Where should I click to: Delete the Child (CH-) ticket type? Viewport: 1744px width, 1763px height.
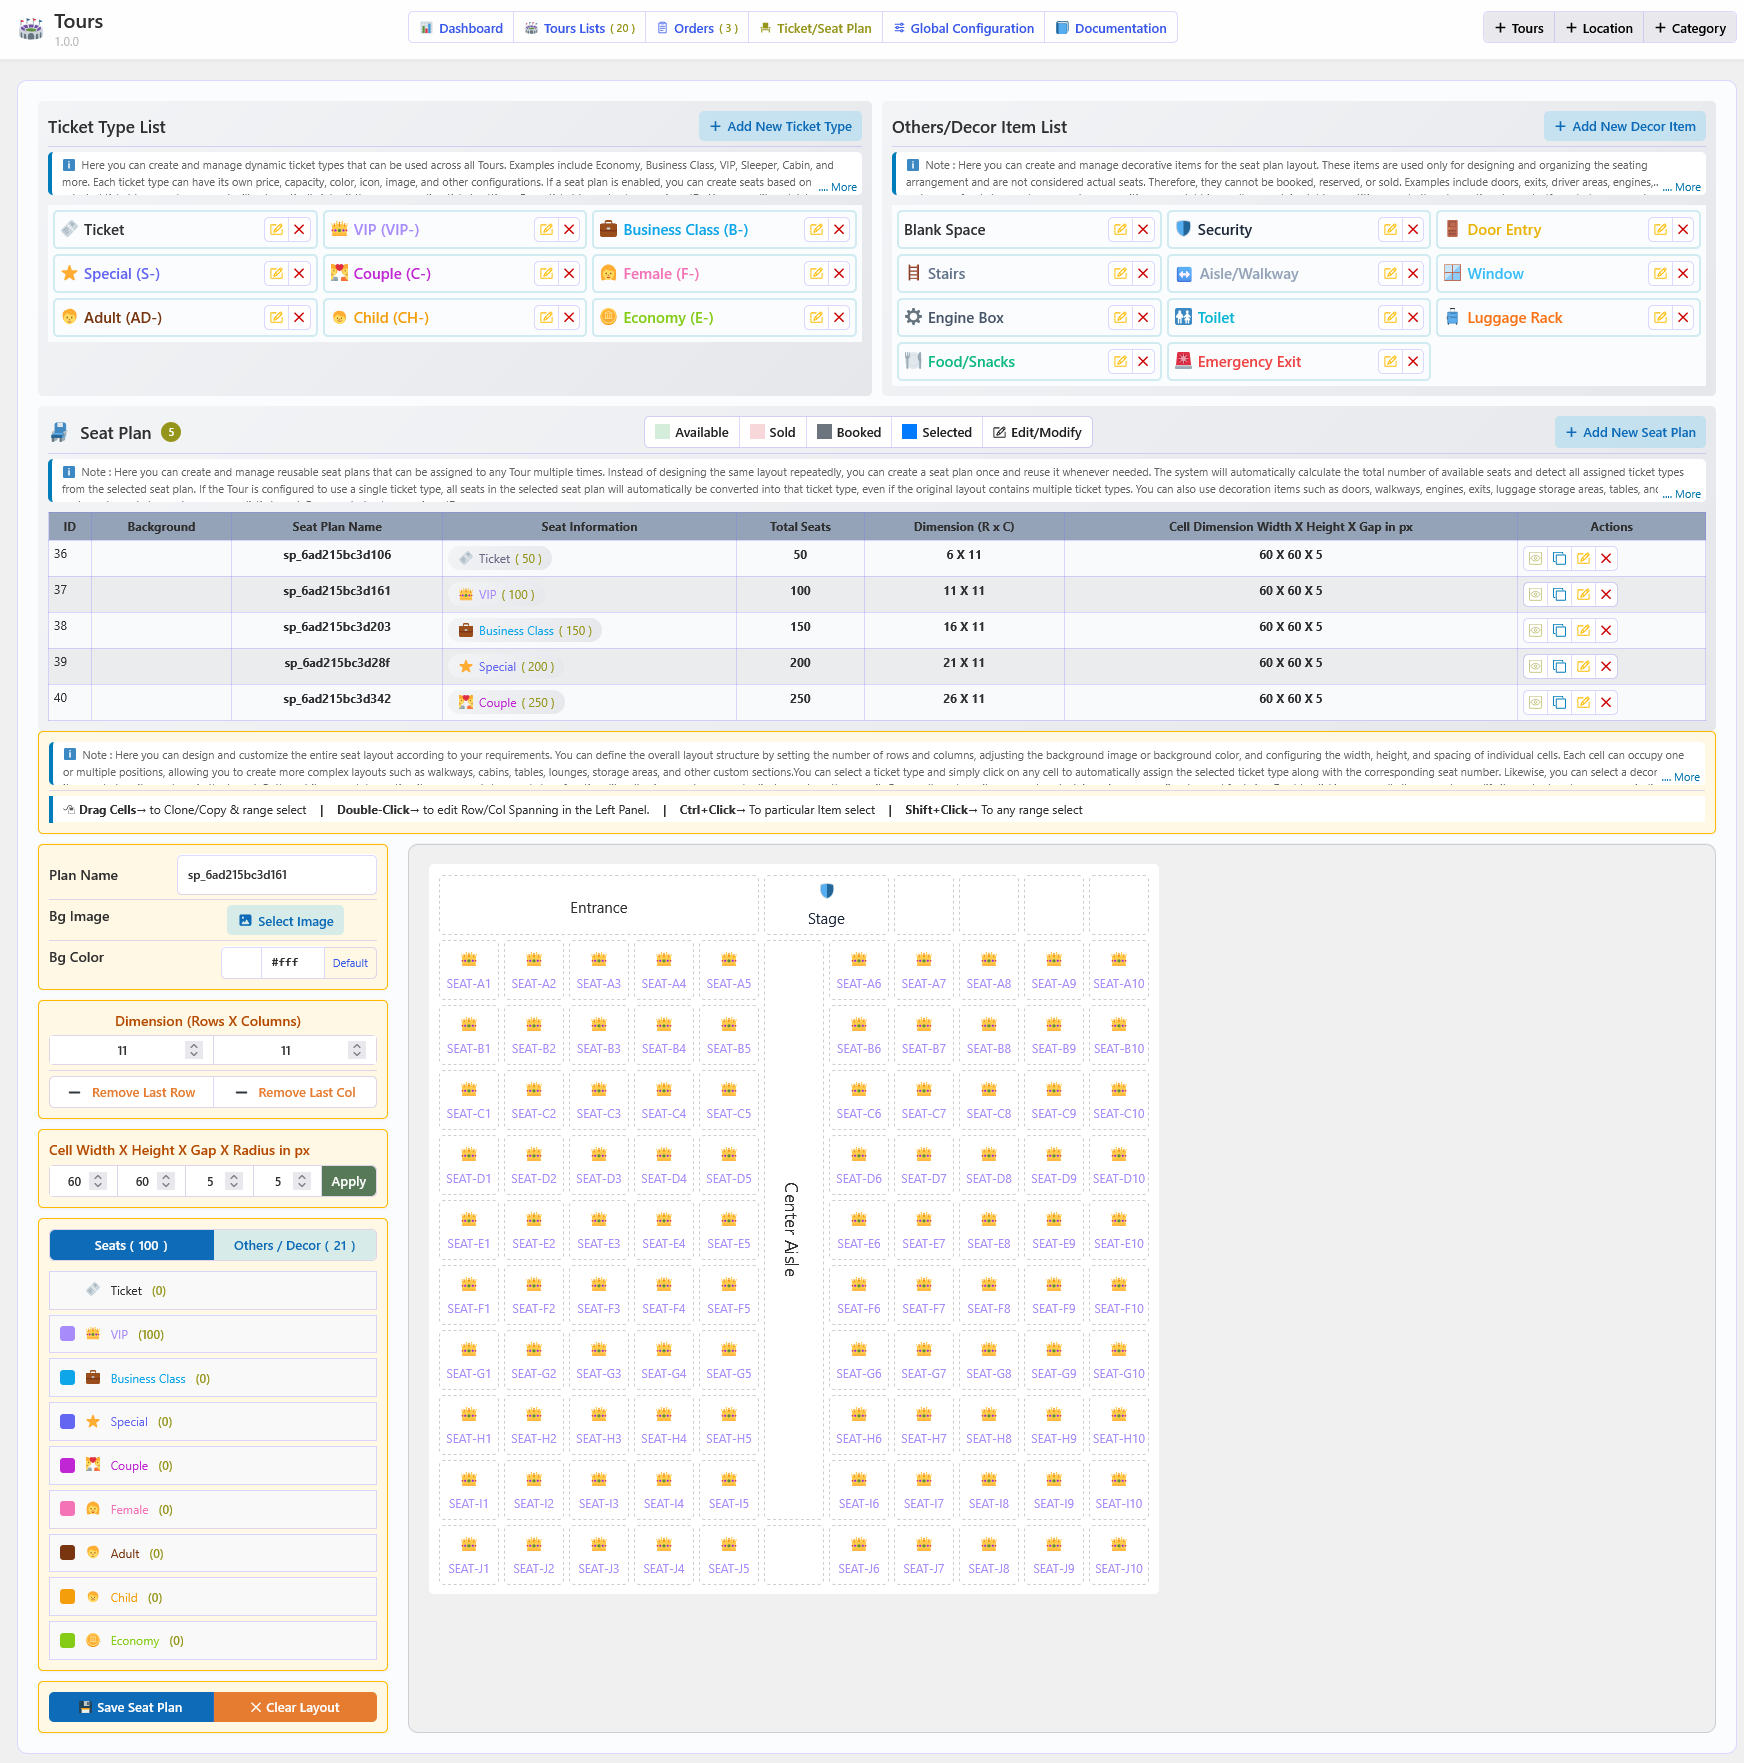[569, 318]
